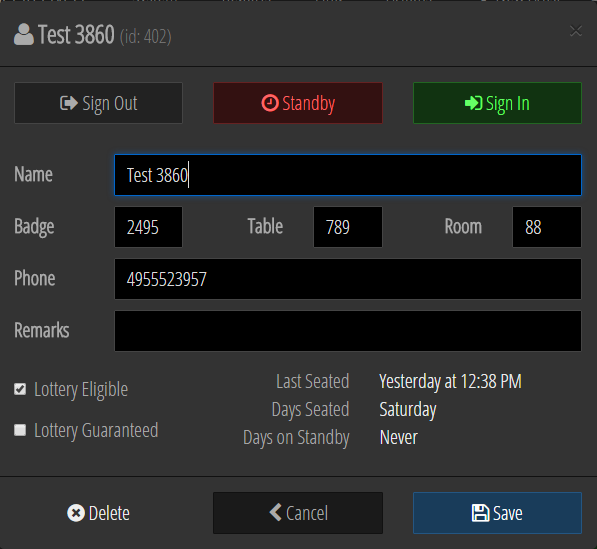Screen dimensions: 597x549
Task: Click into the Room field
Action: tap(547, 227)
